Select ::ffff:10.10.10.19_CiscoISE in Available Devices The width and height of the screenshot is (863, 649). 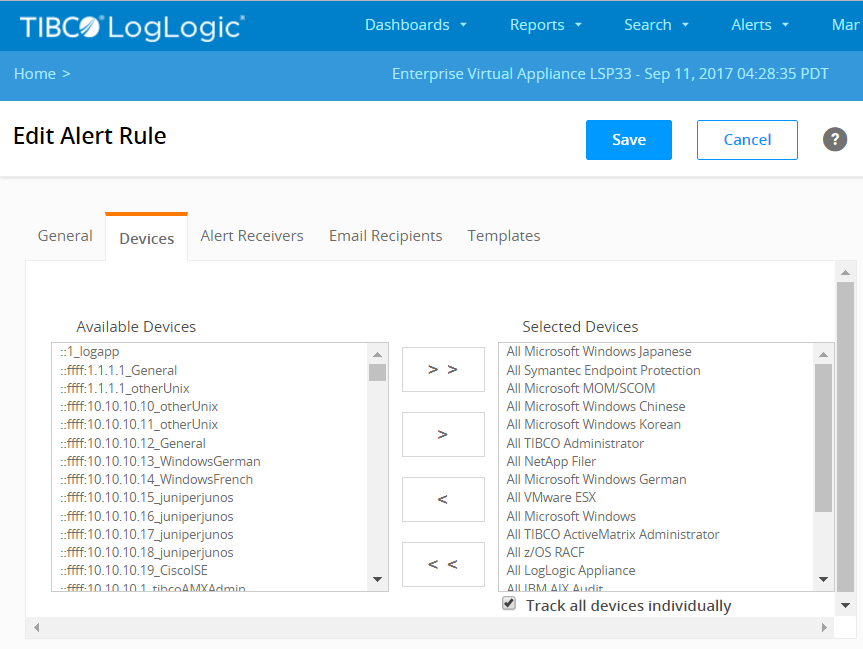click(x=133, y=570)
